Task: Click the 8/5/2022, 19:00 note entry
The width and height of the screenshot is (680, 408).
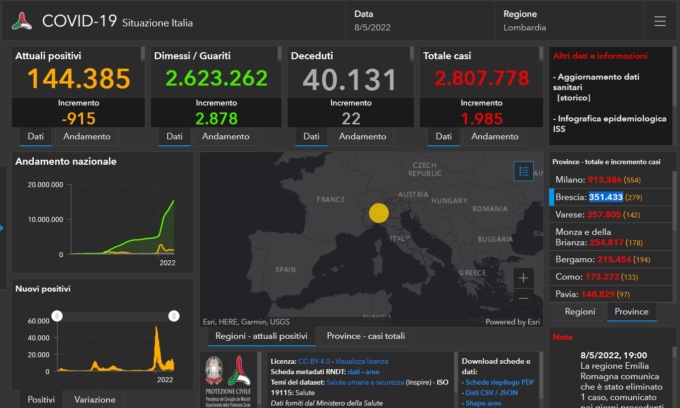Action: tap(614, 355)
